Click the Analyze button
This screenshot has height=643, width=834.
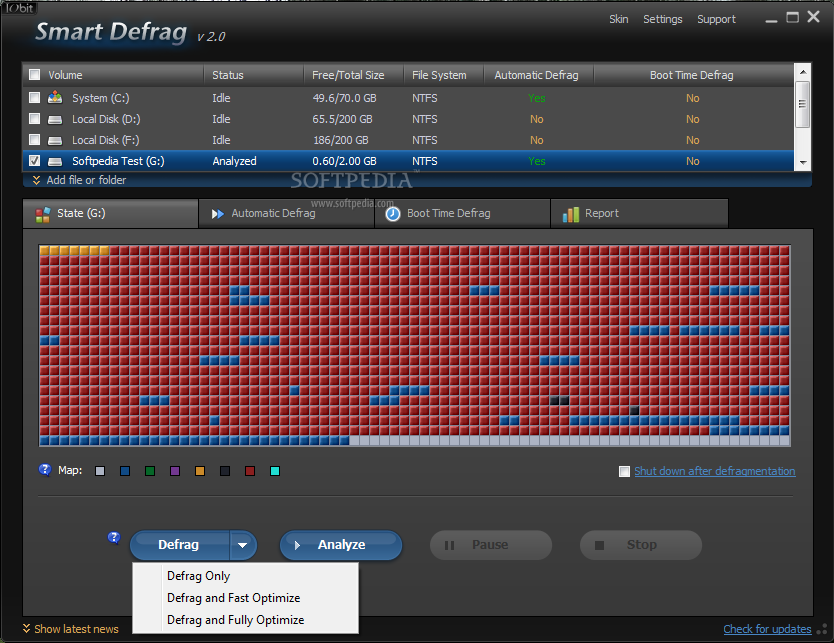pyautogui.click(x=341, y=545)
